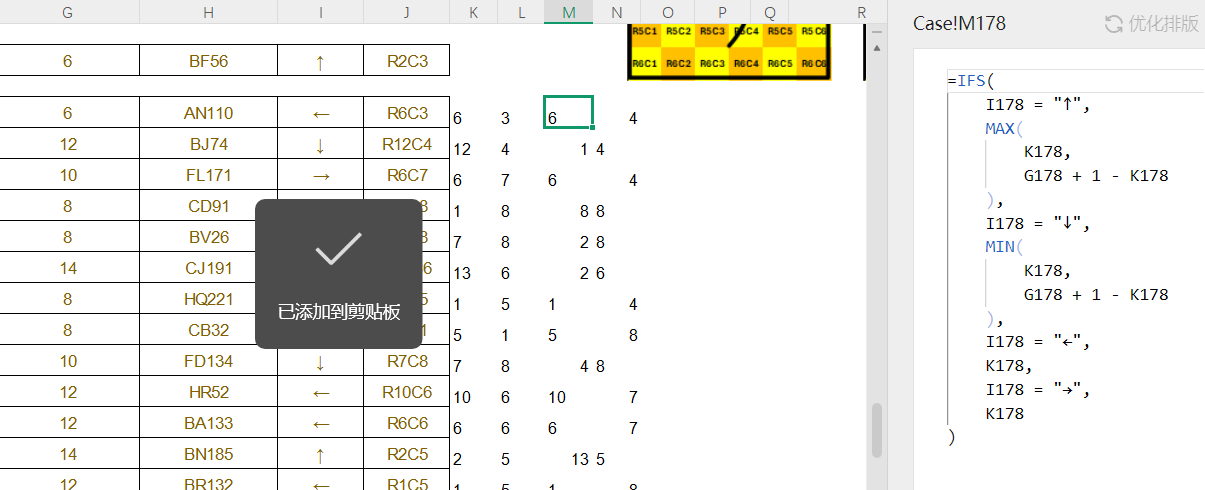This screenshot has width=1205, height=490.
Task: Select the cell containing HR52
Action: pyautogui.click(x=208, y=392)
